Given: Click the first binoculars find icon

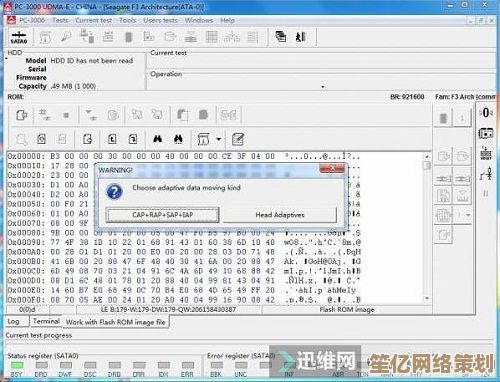Looking at the screenshot, I should 158,139.
